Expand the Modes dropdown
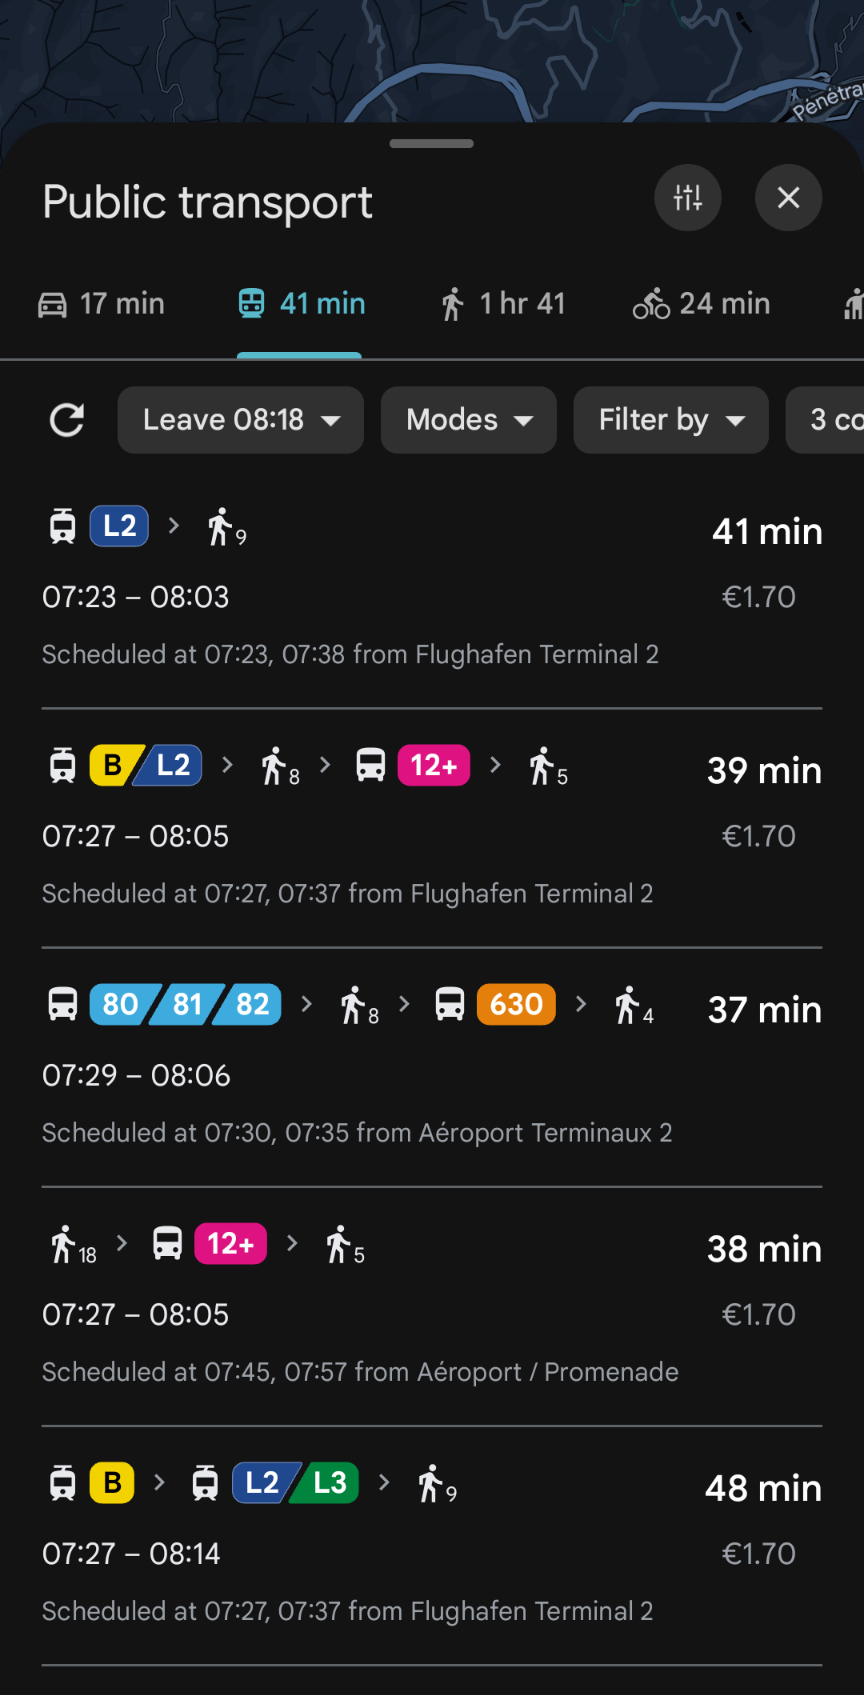The height and width of the screenshot is (1695, 864). (x=468, y=420)
